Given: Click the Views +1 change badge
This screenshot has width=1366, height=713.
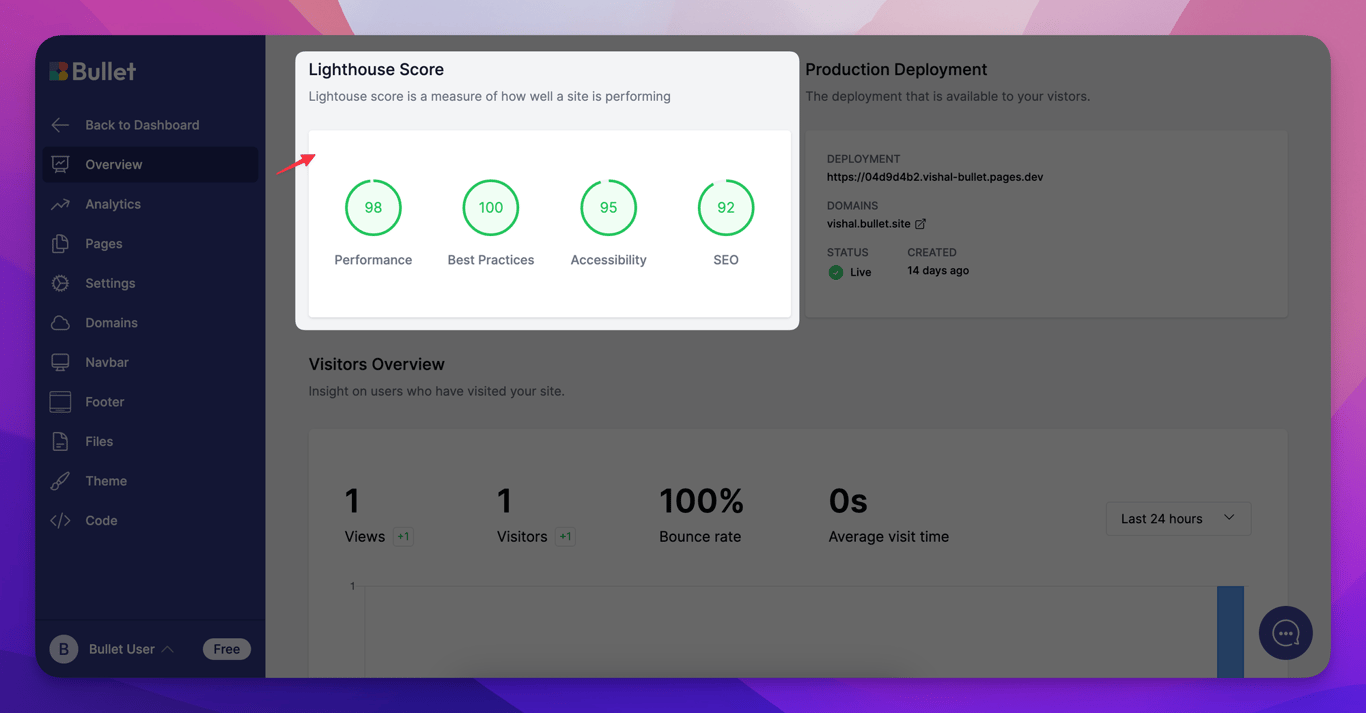Looking at the screenshot, I should coord(403,537).
